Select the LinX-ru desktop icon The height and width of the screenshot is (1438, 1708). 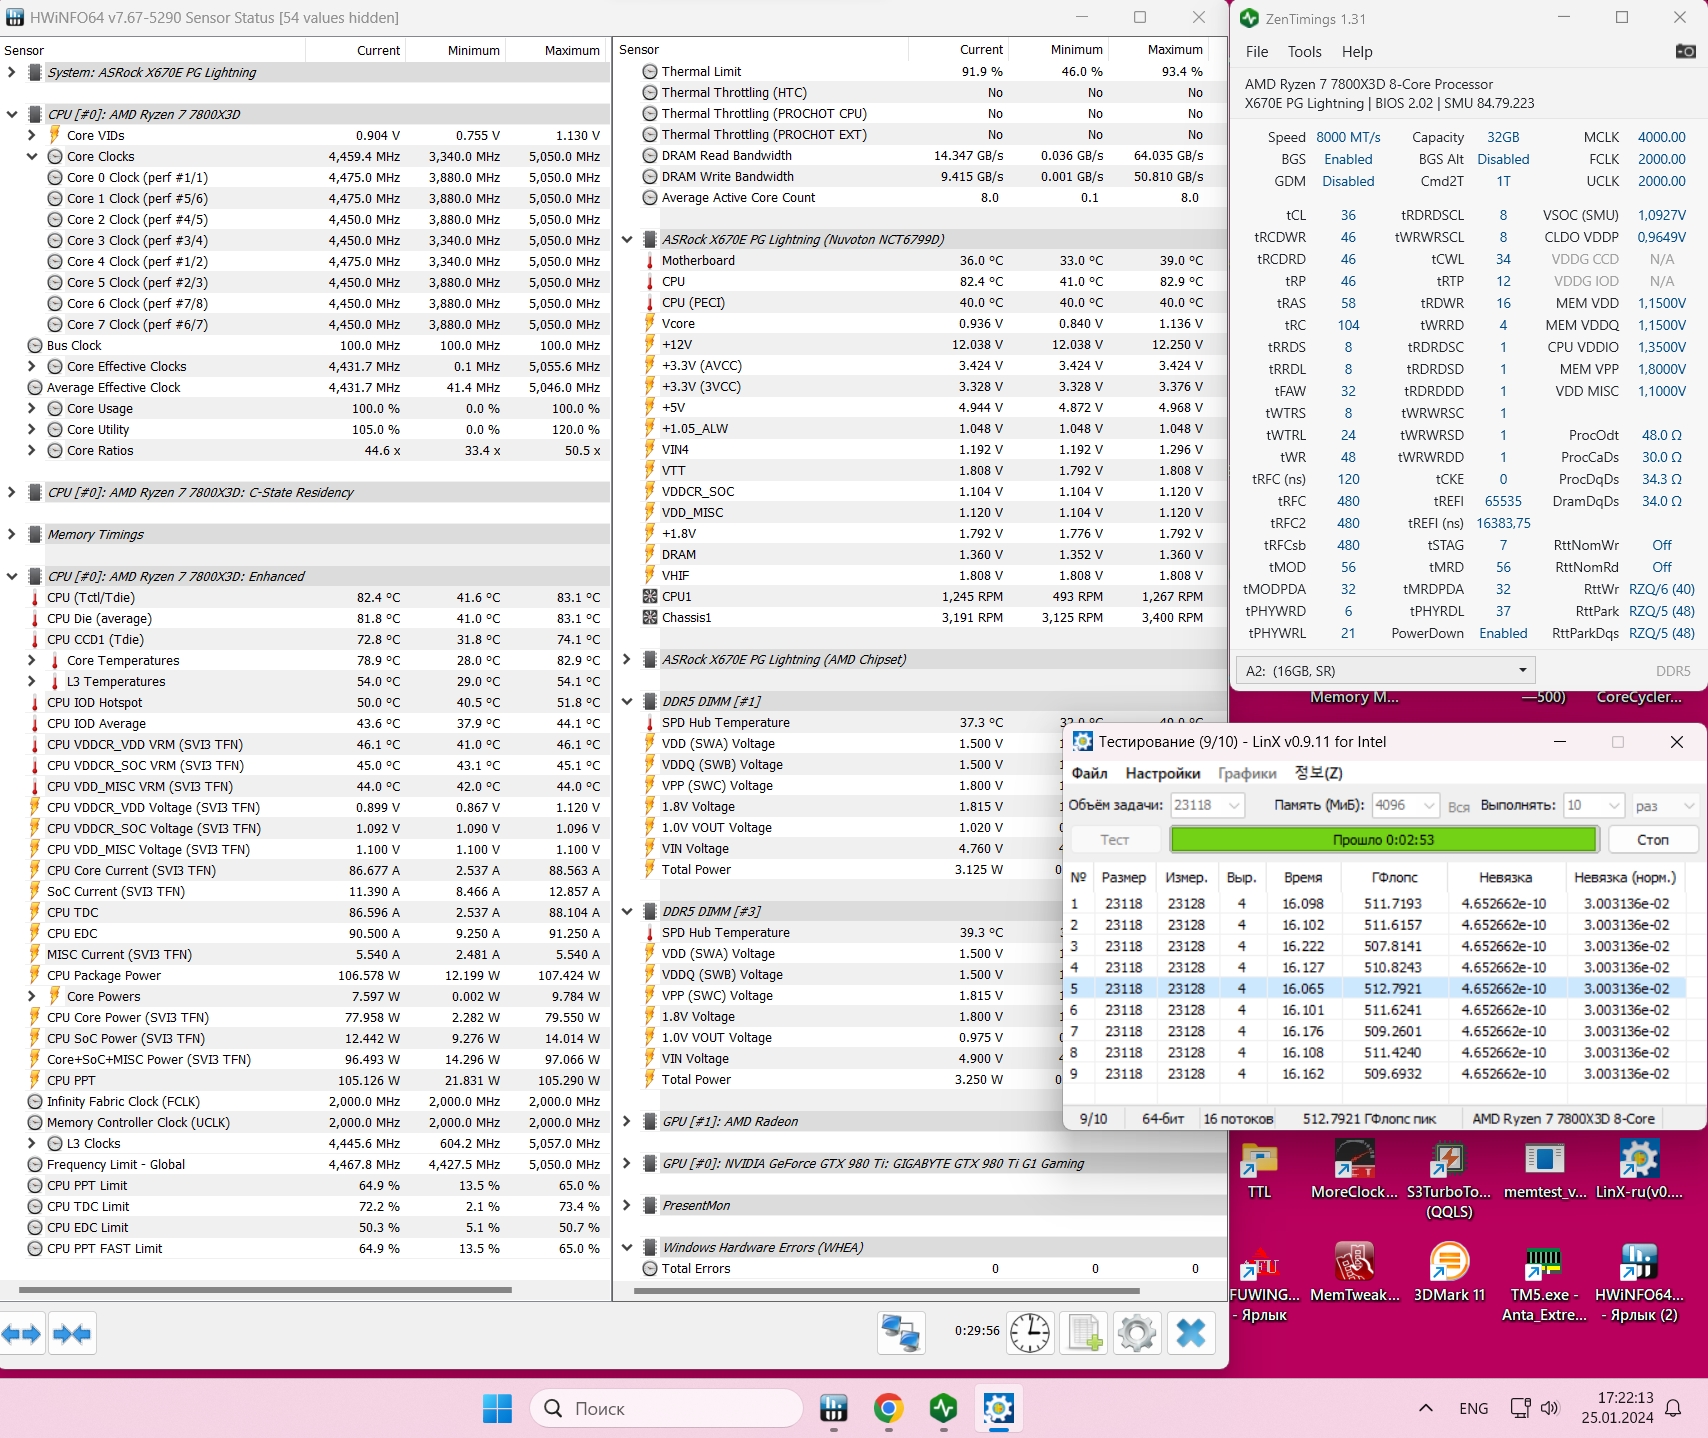pyautogui.click(x=1639, y=1170)
